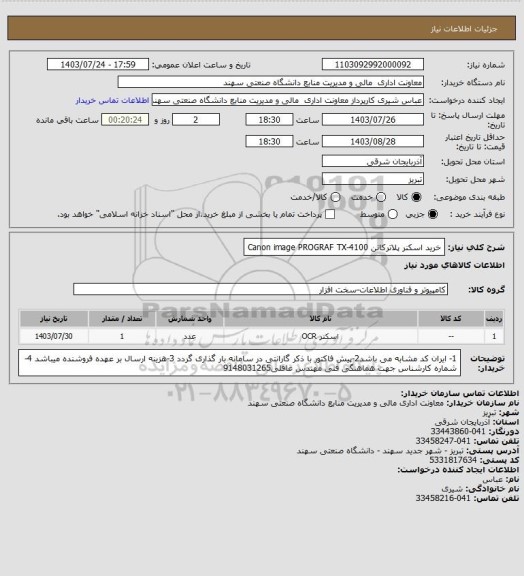Click the unit cell عدد
The width and height of the screenshot is (524, 576).
(x=190, y=336)
